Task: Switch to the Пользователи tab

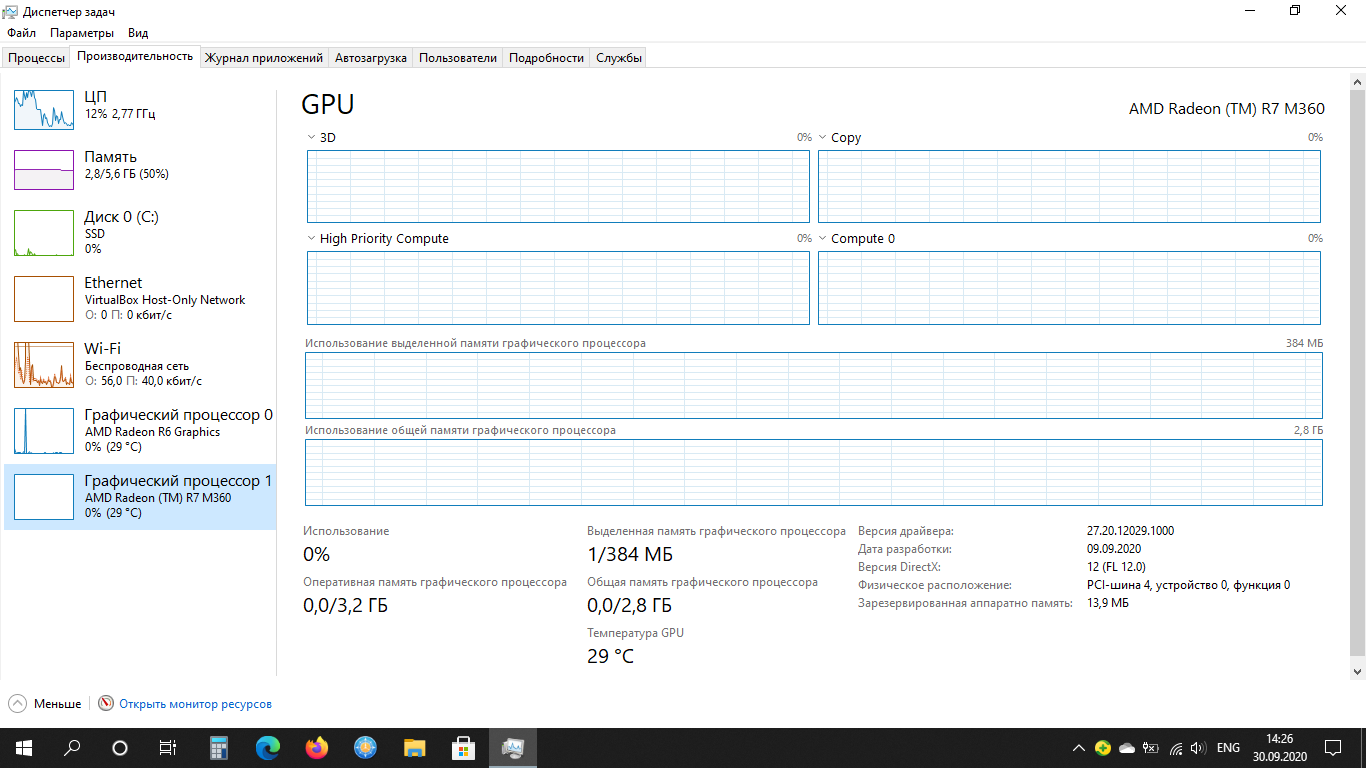Action: coord(458,58)
